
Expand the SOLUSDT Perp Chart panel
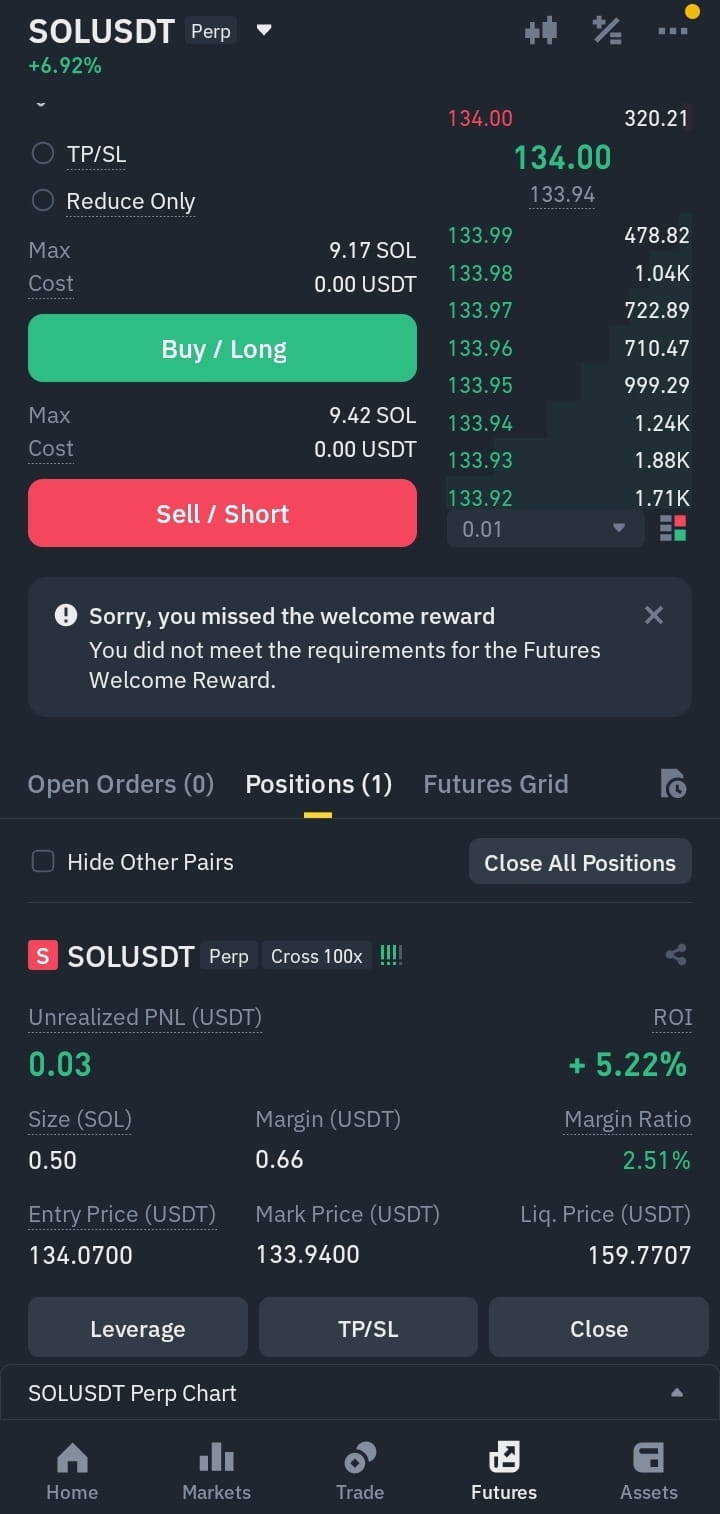coord(360,1393)
